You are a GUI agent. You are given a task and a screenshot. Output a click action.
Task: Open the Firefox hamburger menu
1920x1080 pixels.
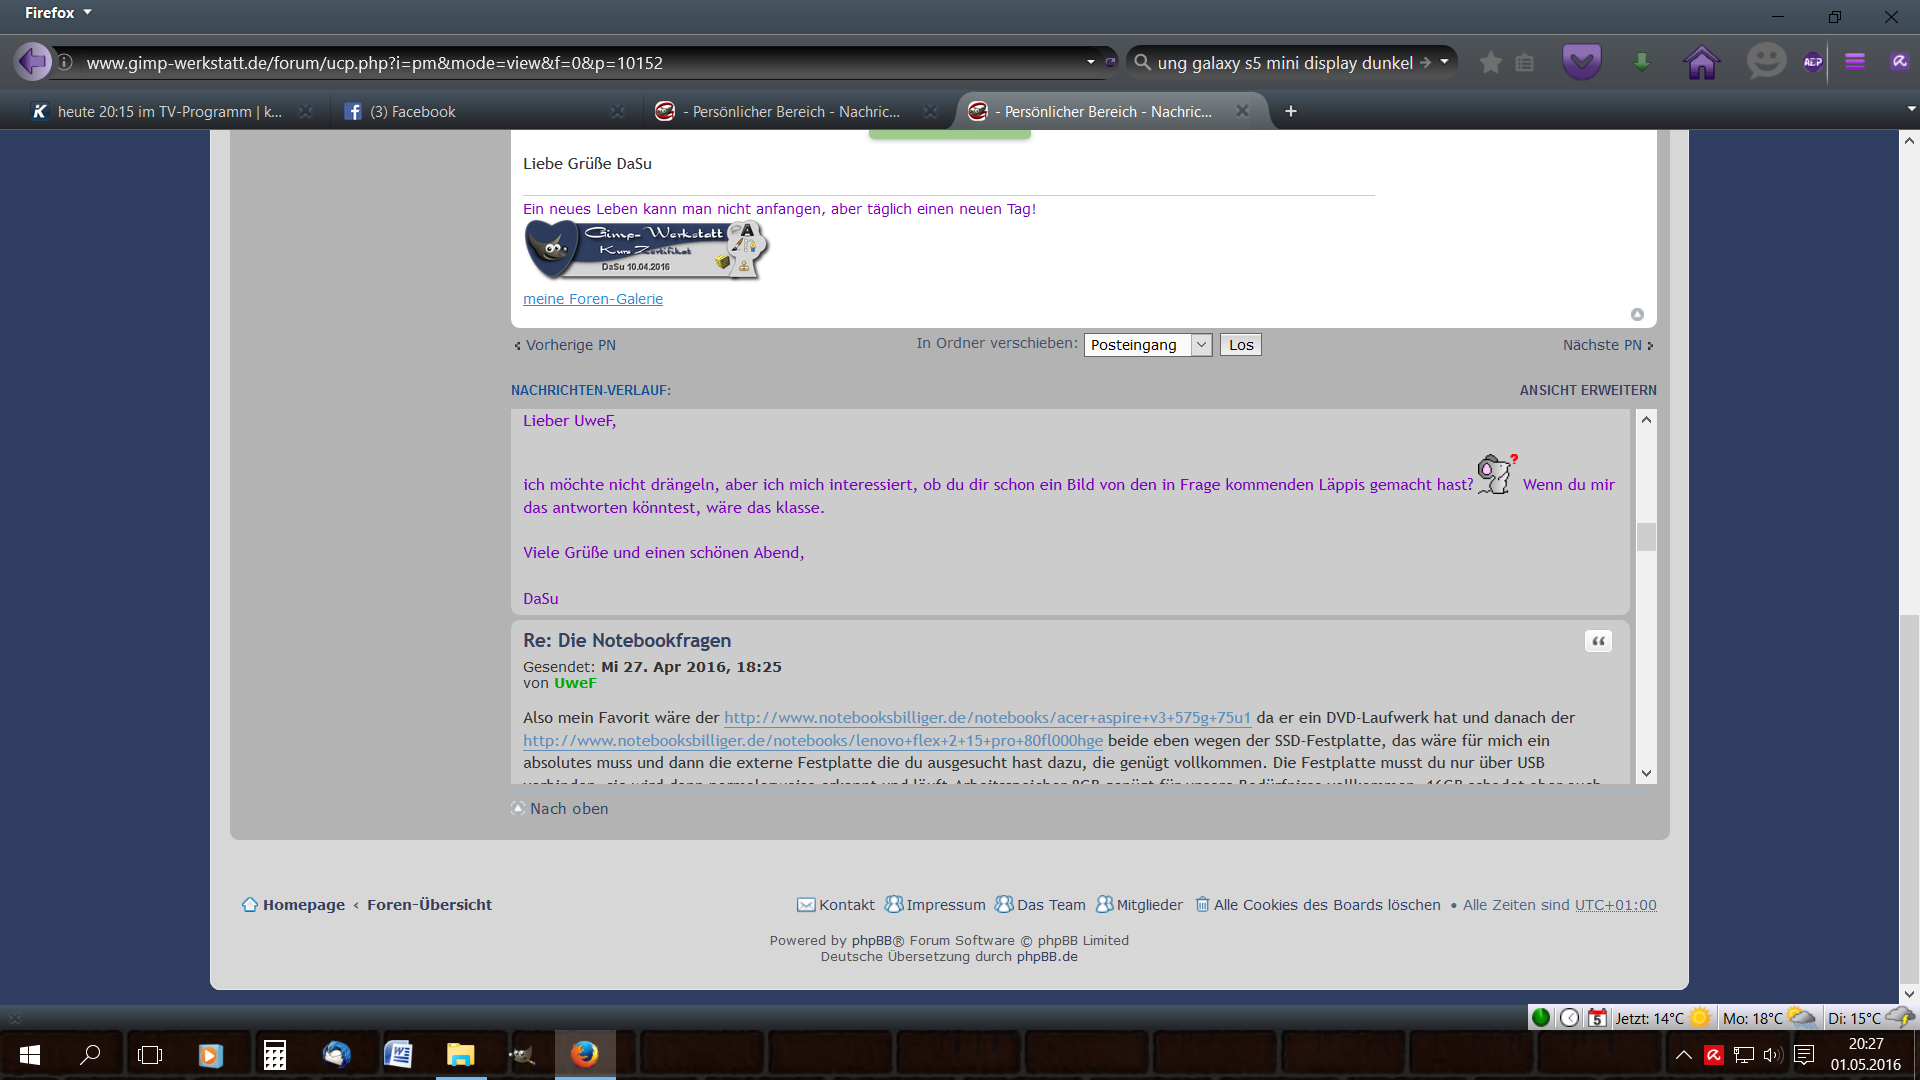(x=1855, y=62)
